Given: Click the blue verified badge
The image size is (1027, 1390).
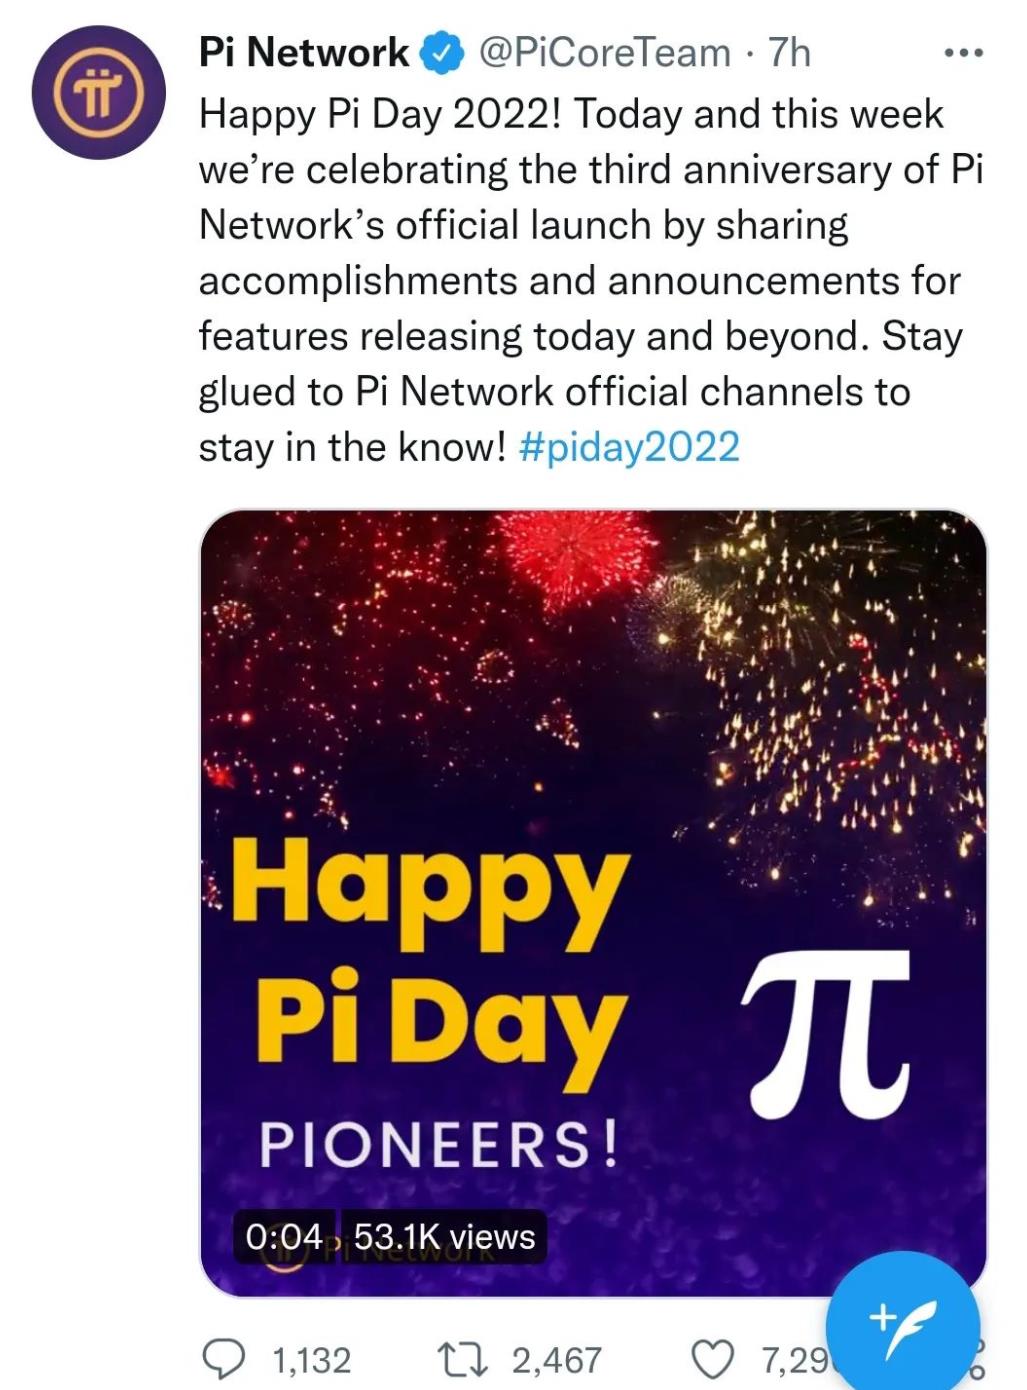Looking at the screenshot, I should tap(443, 52).
